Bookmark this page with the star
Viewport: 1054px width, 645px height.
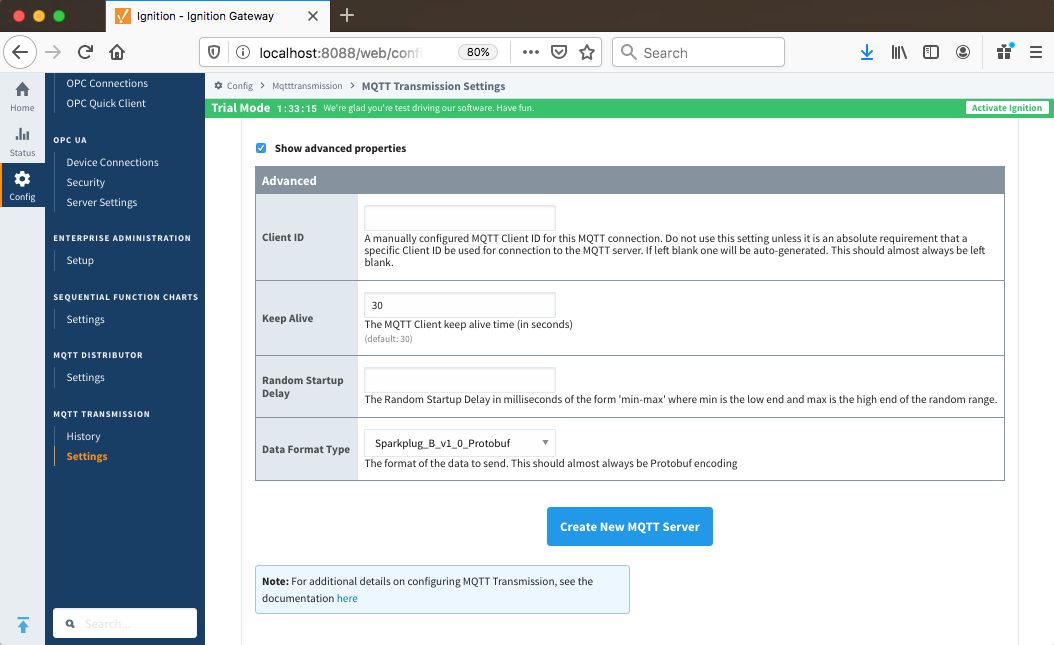(x=587, y=52)
